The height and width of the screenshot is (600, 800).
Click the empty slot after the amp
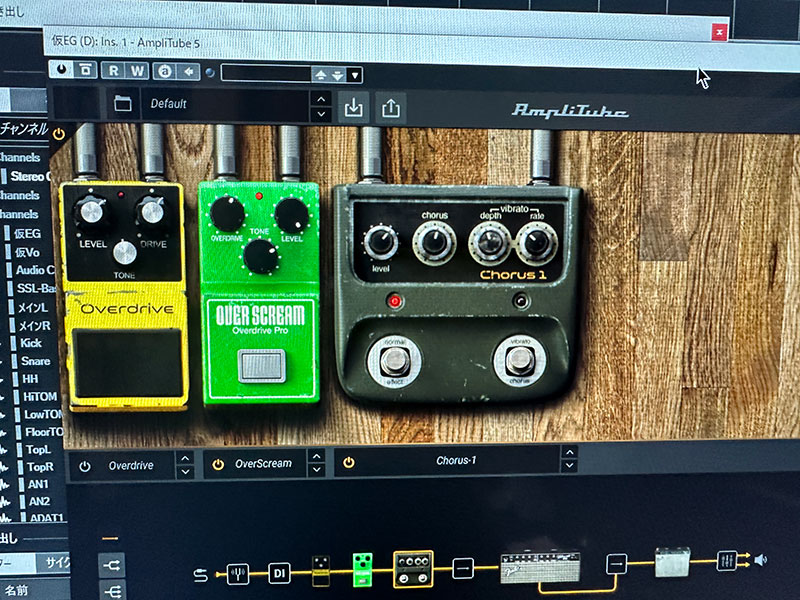coord(616,564)
